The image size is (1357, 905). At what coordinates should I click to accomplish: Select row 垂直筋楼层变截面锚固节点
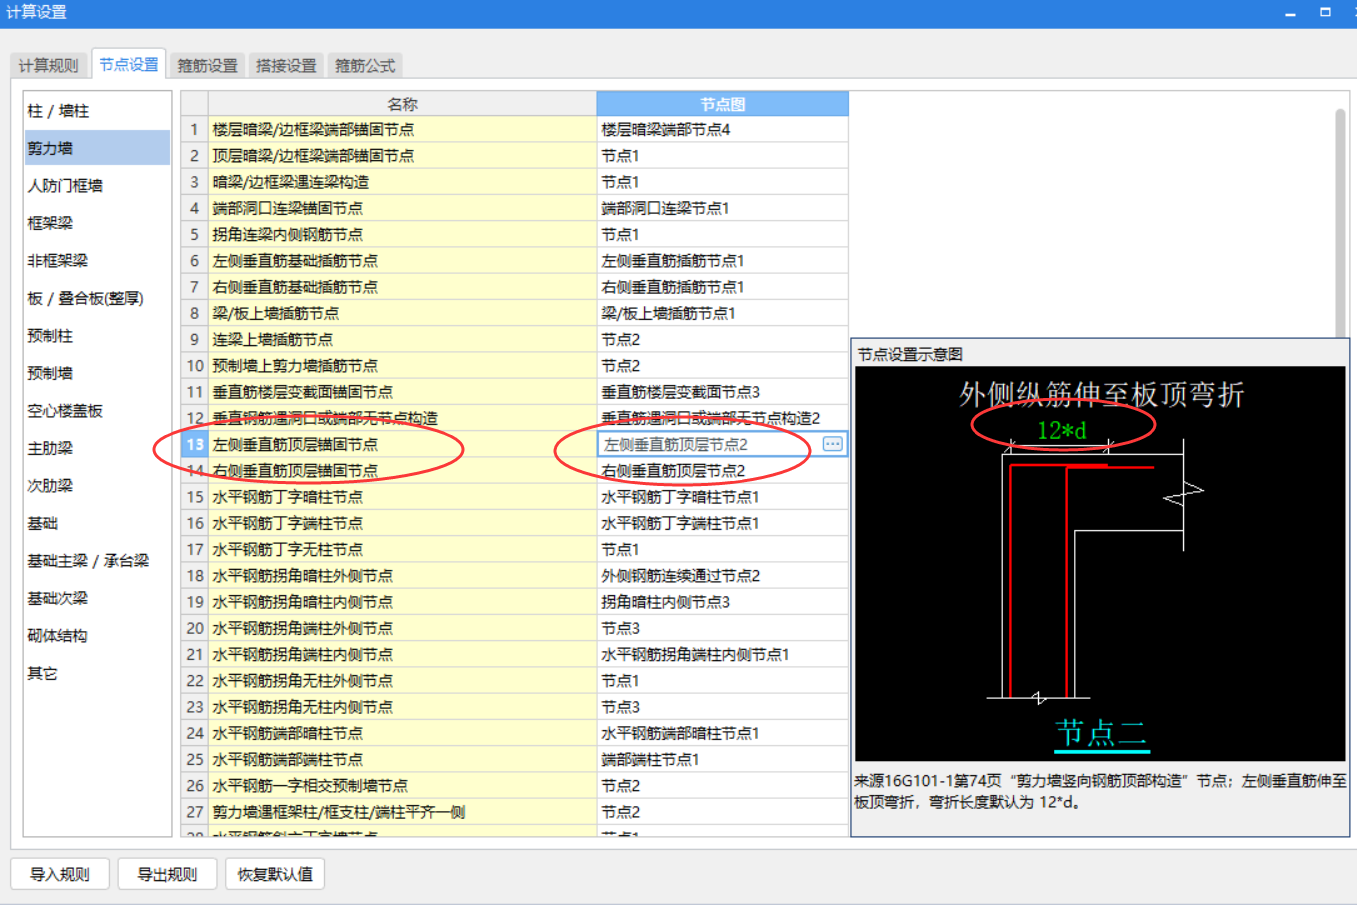(402, 392)
